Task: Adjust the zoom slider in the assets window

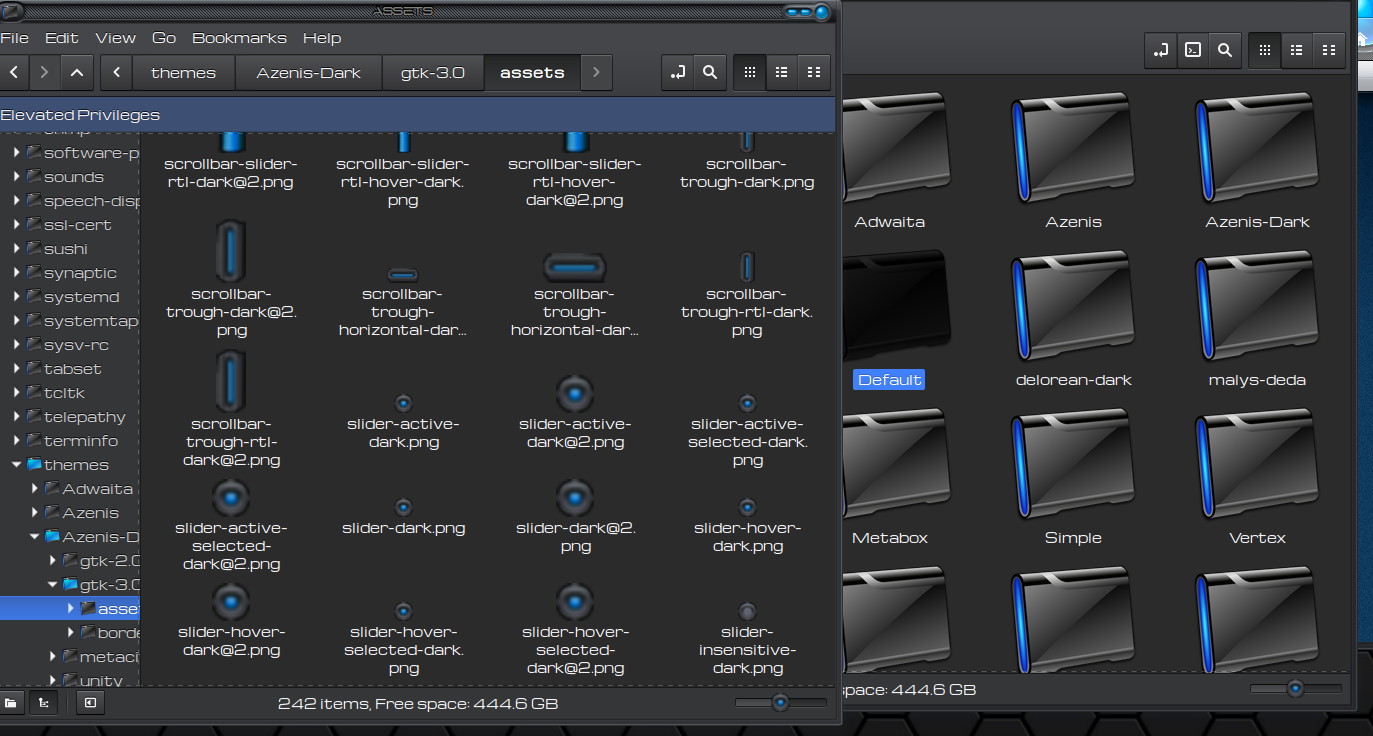Action: [x=780, y=703]
